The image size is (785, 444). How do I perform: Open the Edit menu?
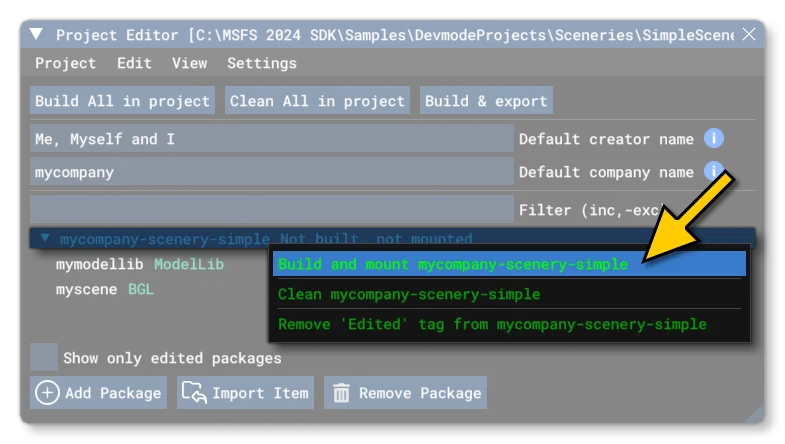coord(134,63)
